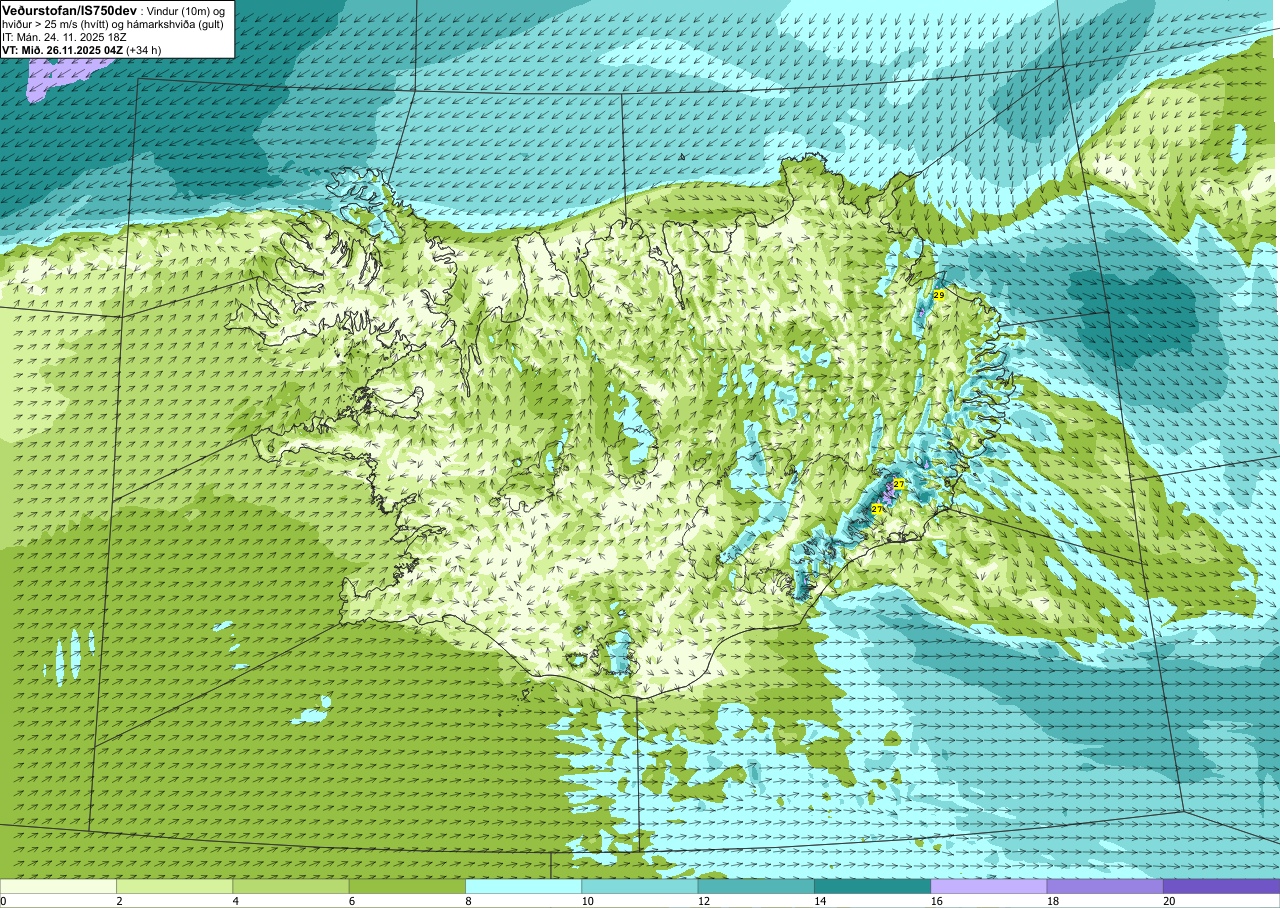This screenshot has width=1280, height=908.
Task: Click the 8–10 m/s pale cyan legend swatch
Action: 523,886
